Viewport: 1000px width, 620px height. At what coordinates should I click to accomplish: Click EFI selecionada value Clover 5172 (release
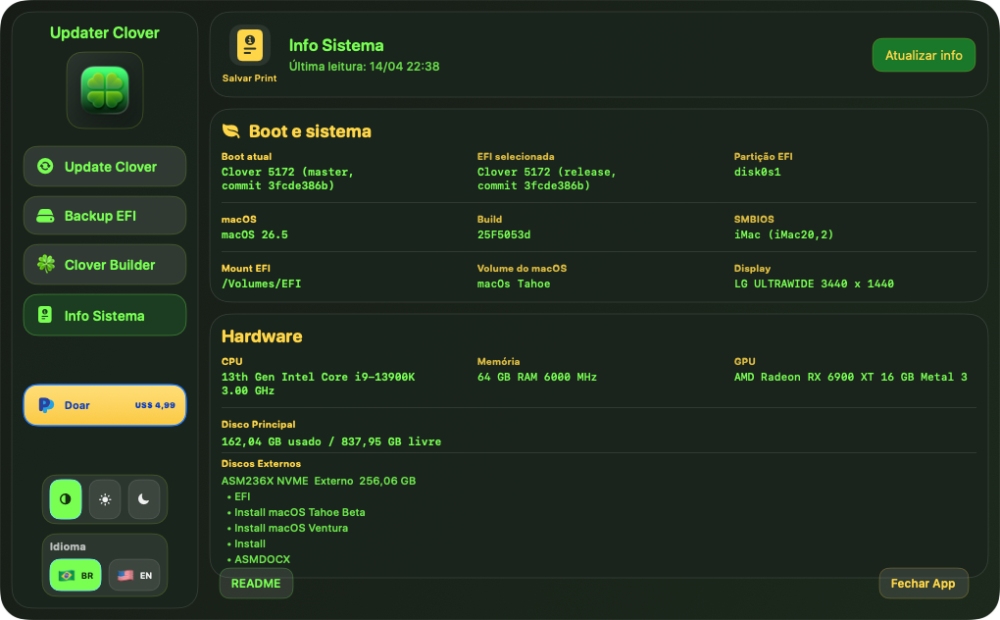pyautogui.click(x=547, y=179)
